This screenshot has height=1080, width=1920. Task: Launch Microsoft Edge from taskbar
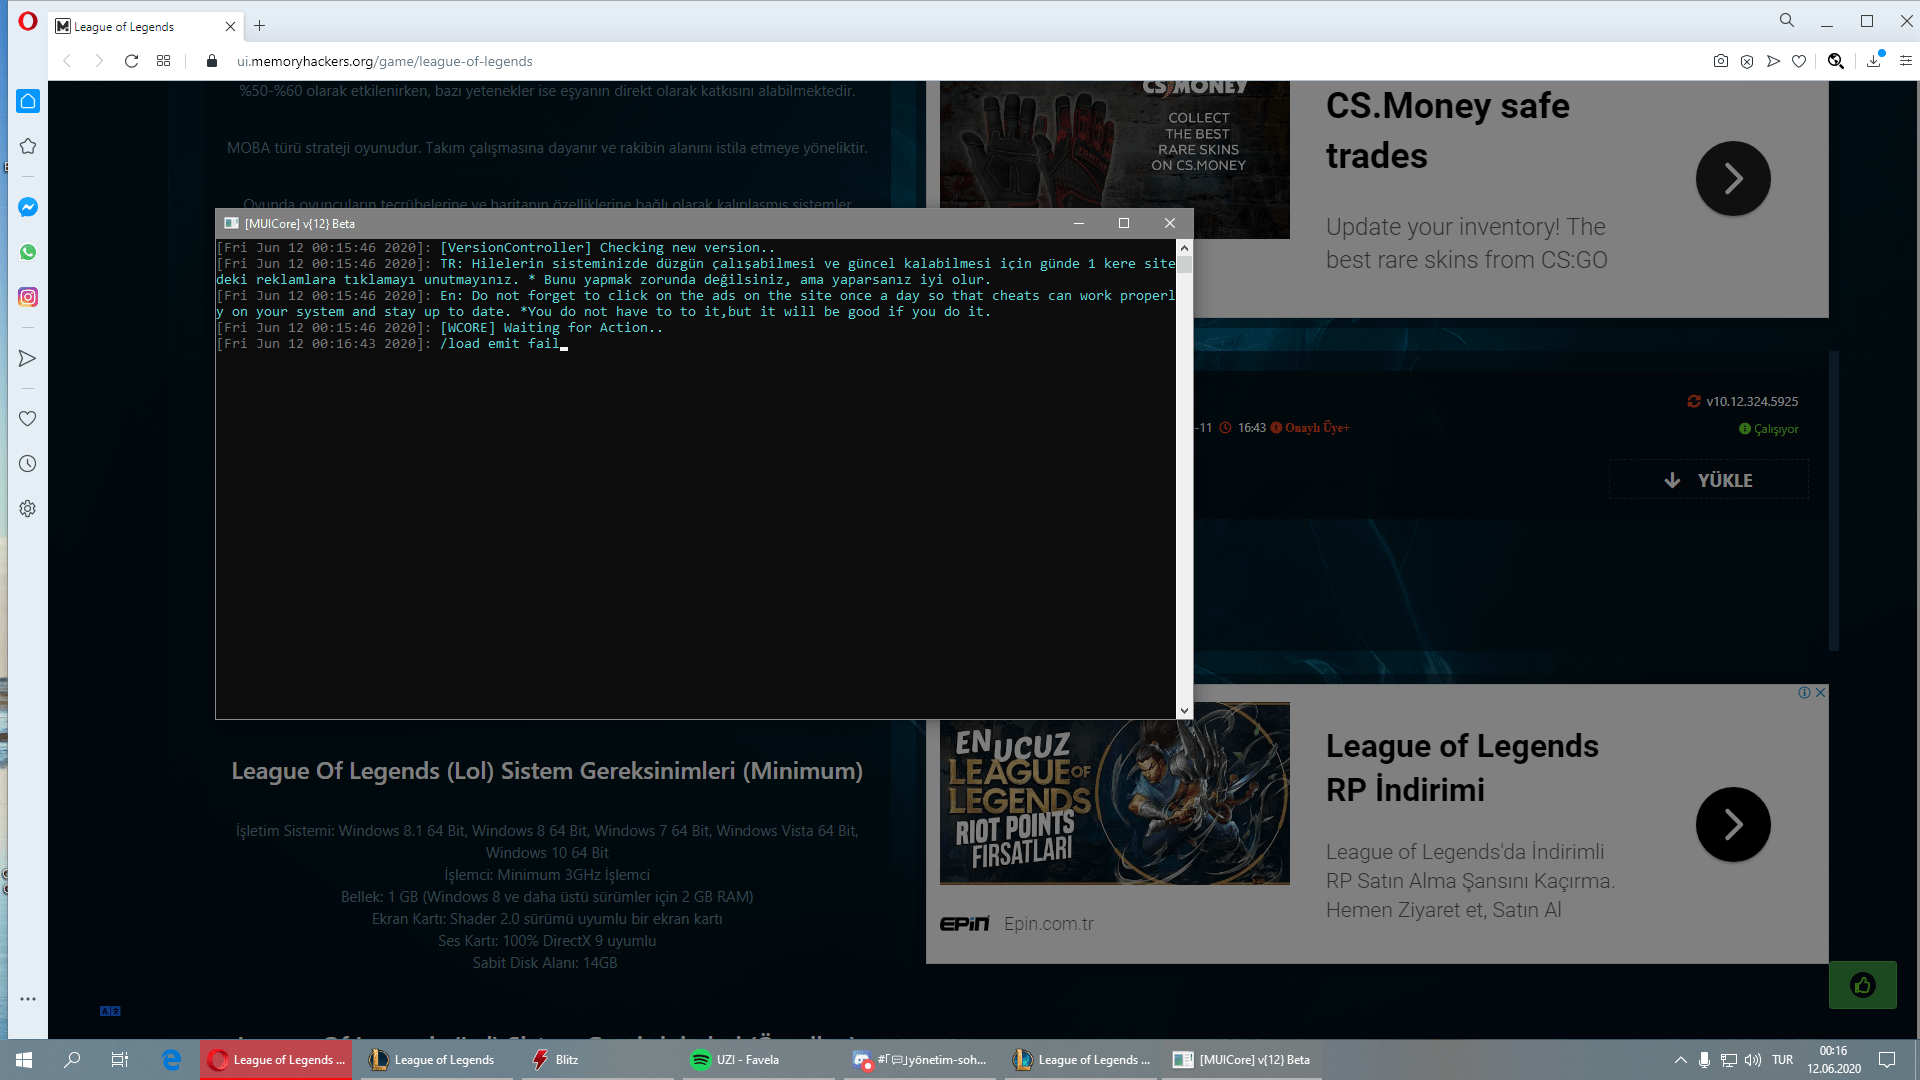tap(172, 1060)
